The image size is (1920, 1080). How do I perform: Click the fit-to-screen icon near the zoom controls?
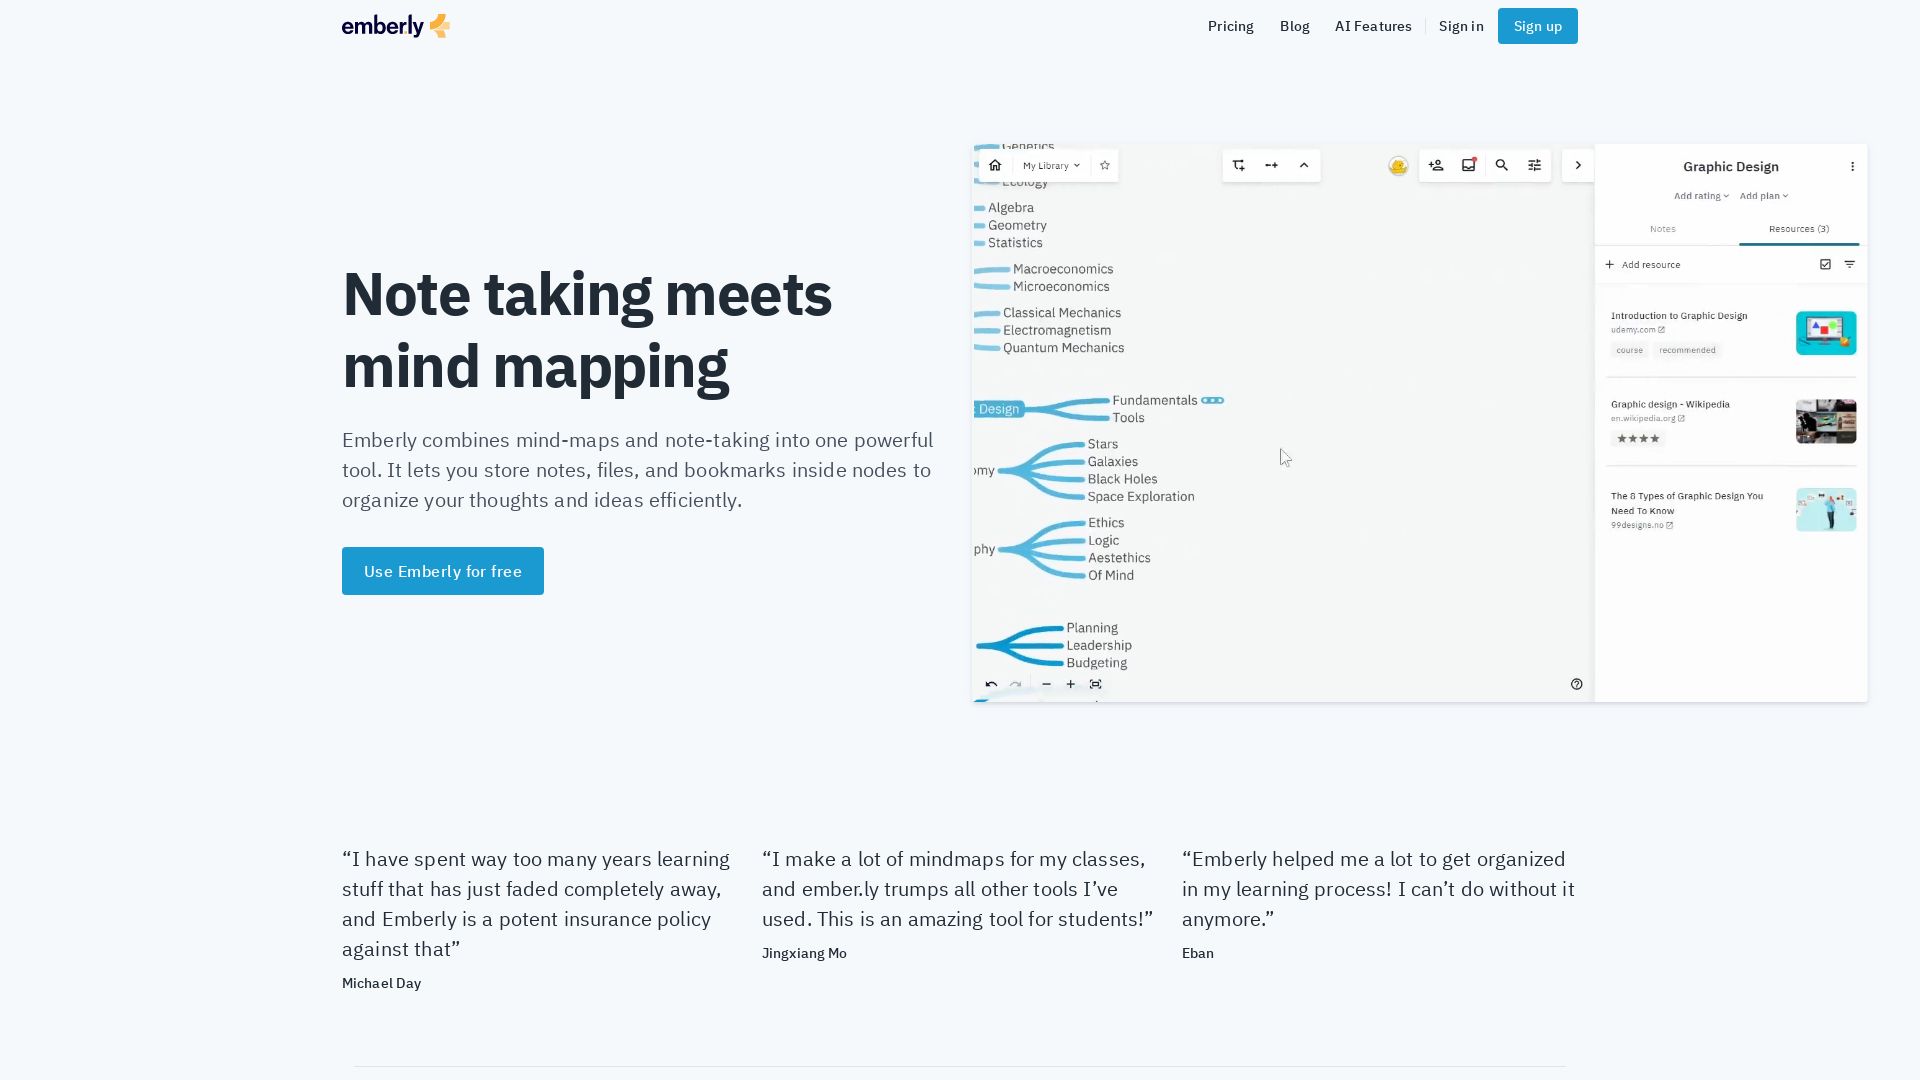click(1096, 684)
